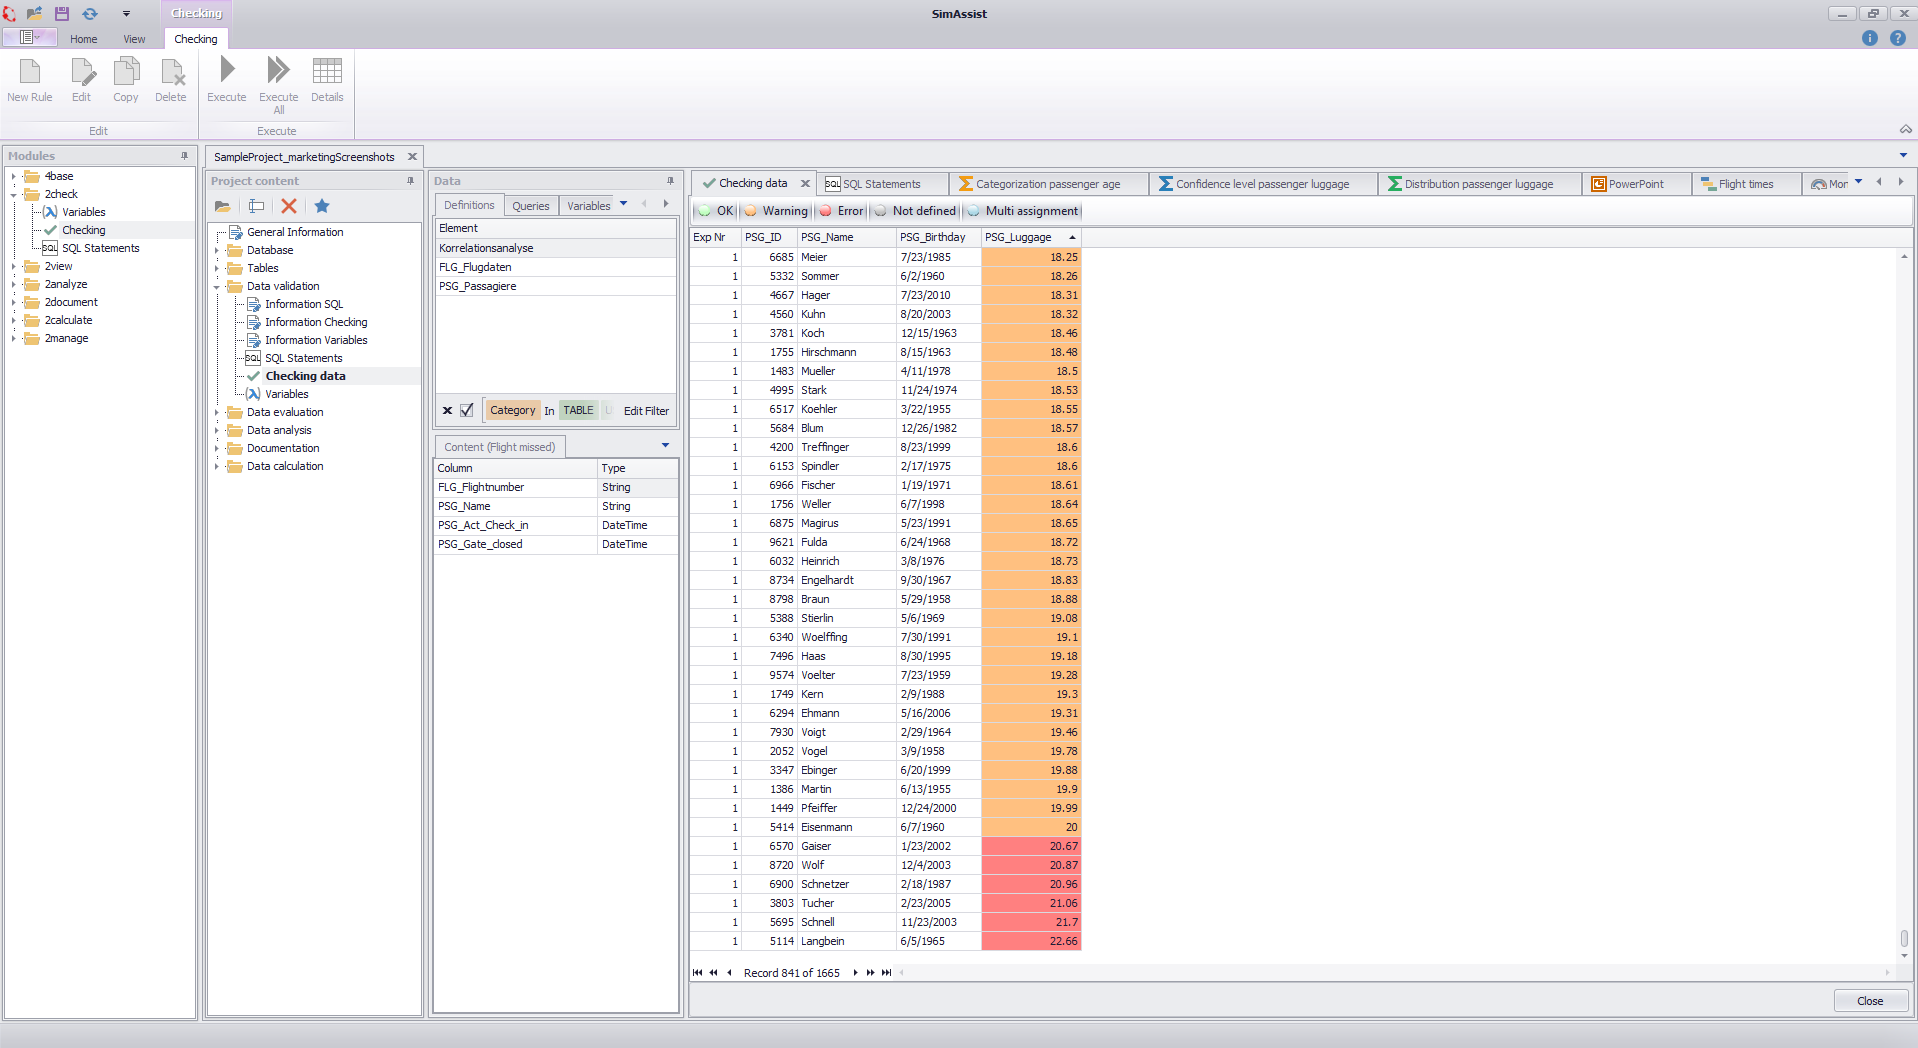Expand the Data evaluation folder
Image resolution: width=1918 pixels, height=1048 pixels.
coord(217,412)
